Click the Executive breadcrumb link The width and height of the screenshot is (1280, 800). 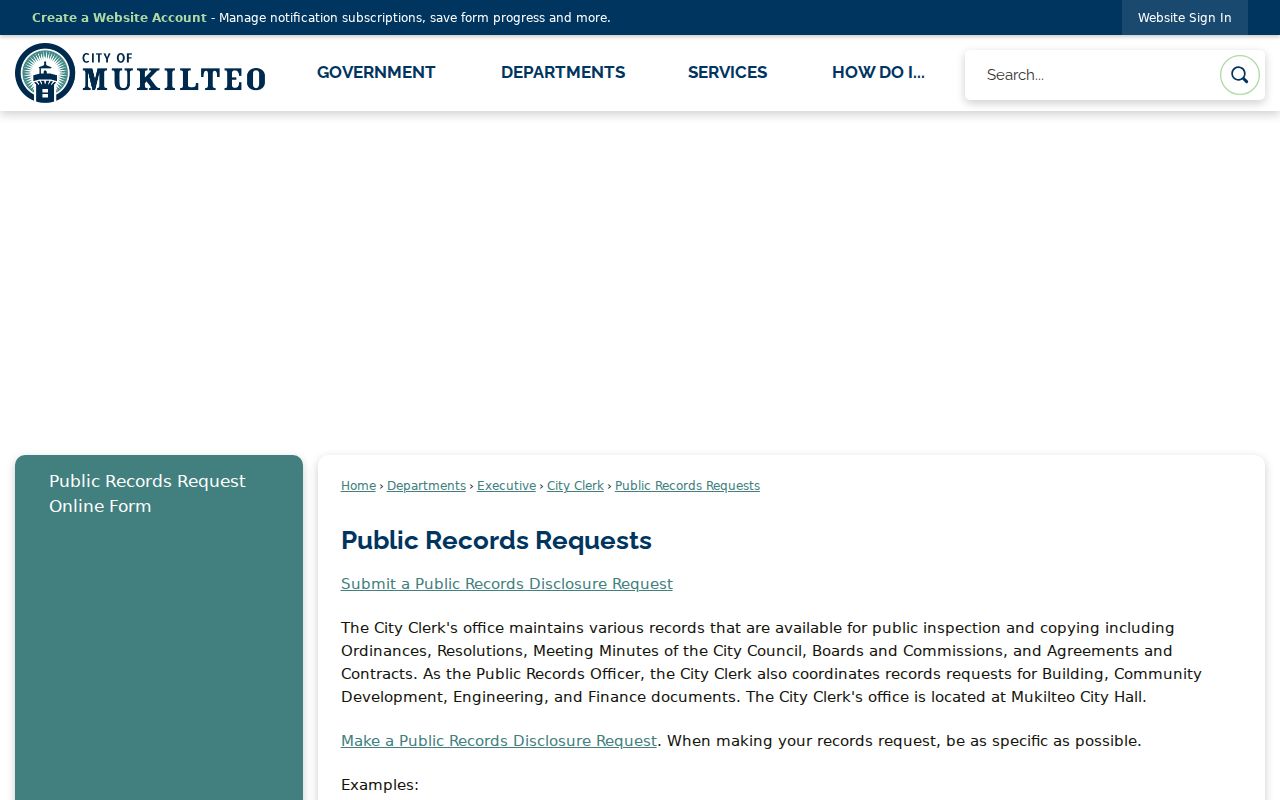tap(506, 486)
